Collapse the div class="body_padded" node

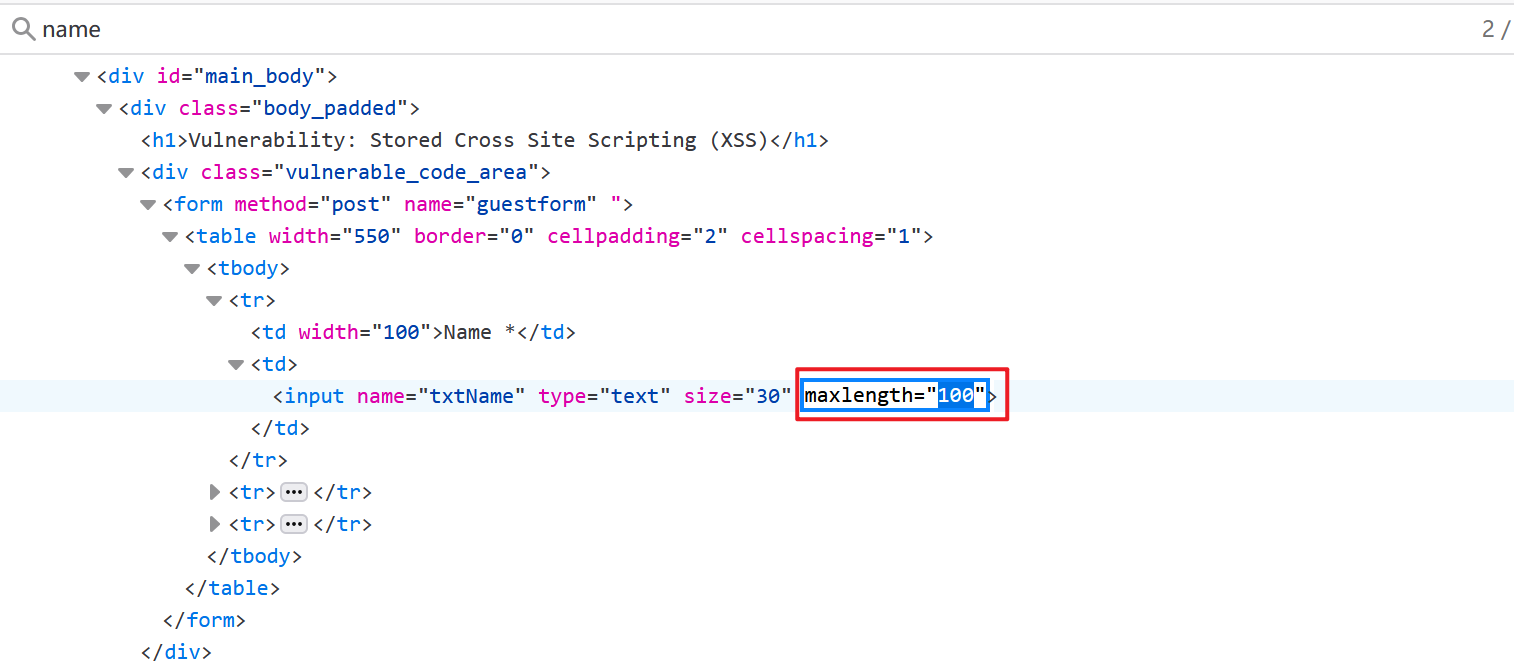coord(104,108)
